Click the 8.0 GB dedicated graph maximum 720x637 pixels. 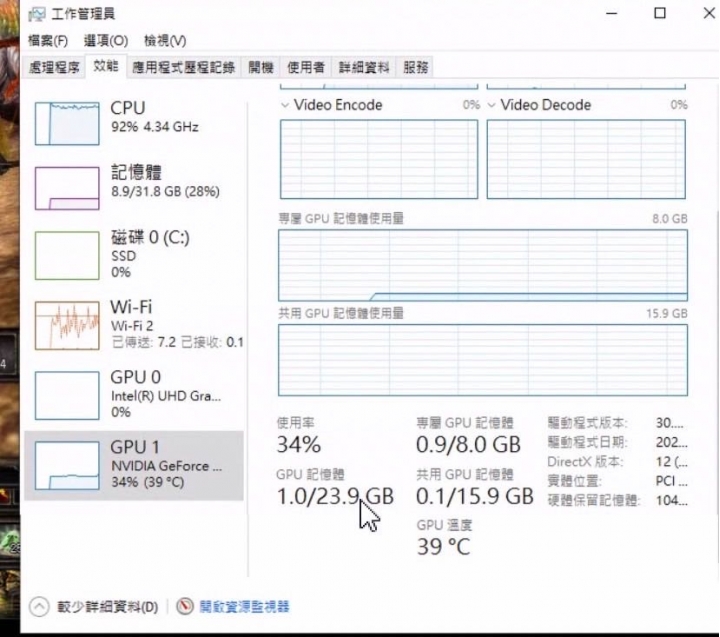pos(670,219)
